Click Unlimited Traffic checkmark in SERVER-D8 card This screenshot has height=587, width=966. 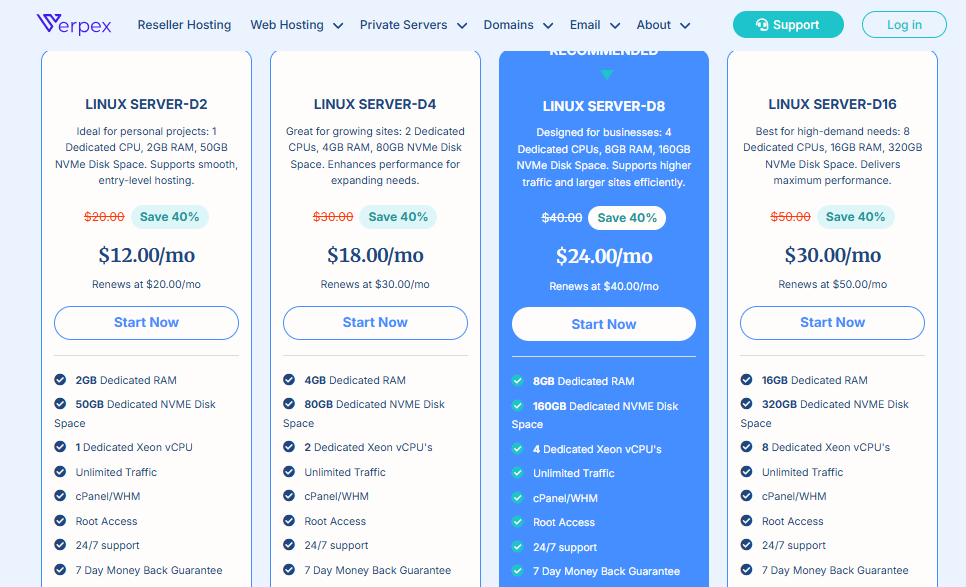tap(518, 472)
